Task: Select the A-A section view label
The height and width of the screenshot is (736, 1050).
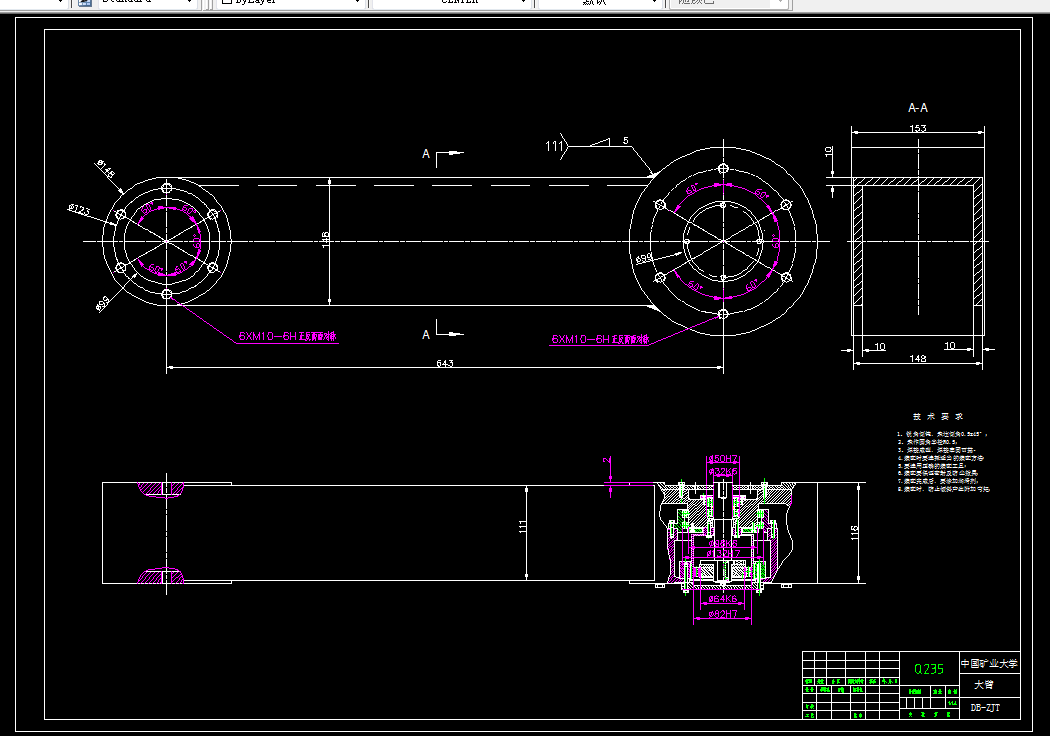Action: pyautogui.click(x=917, y=108)
